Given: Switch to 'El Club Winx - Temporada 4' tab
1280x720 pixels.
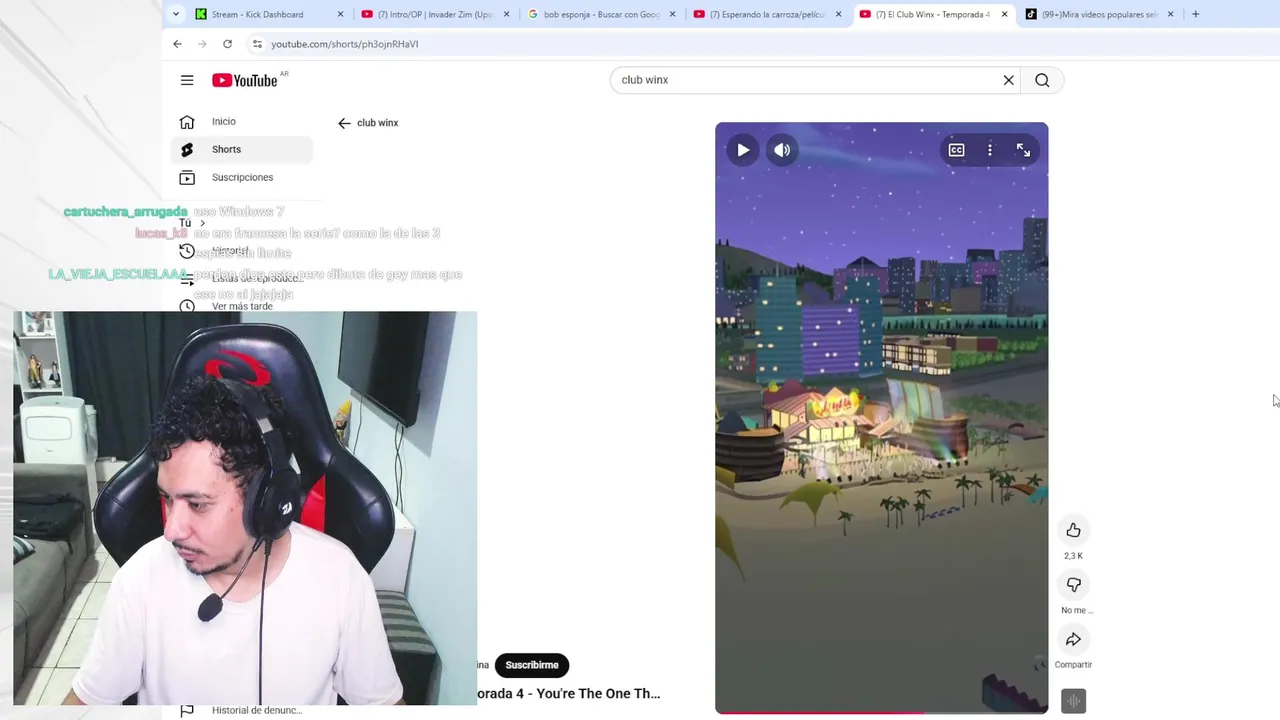Looking at the screenshot, I should [933, 14].
